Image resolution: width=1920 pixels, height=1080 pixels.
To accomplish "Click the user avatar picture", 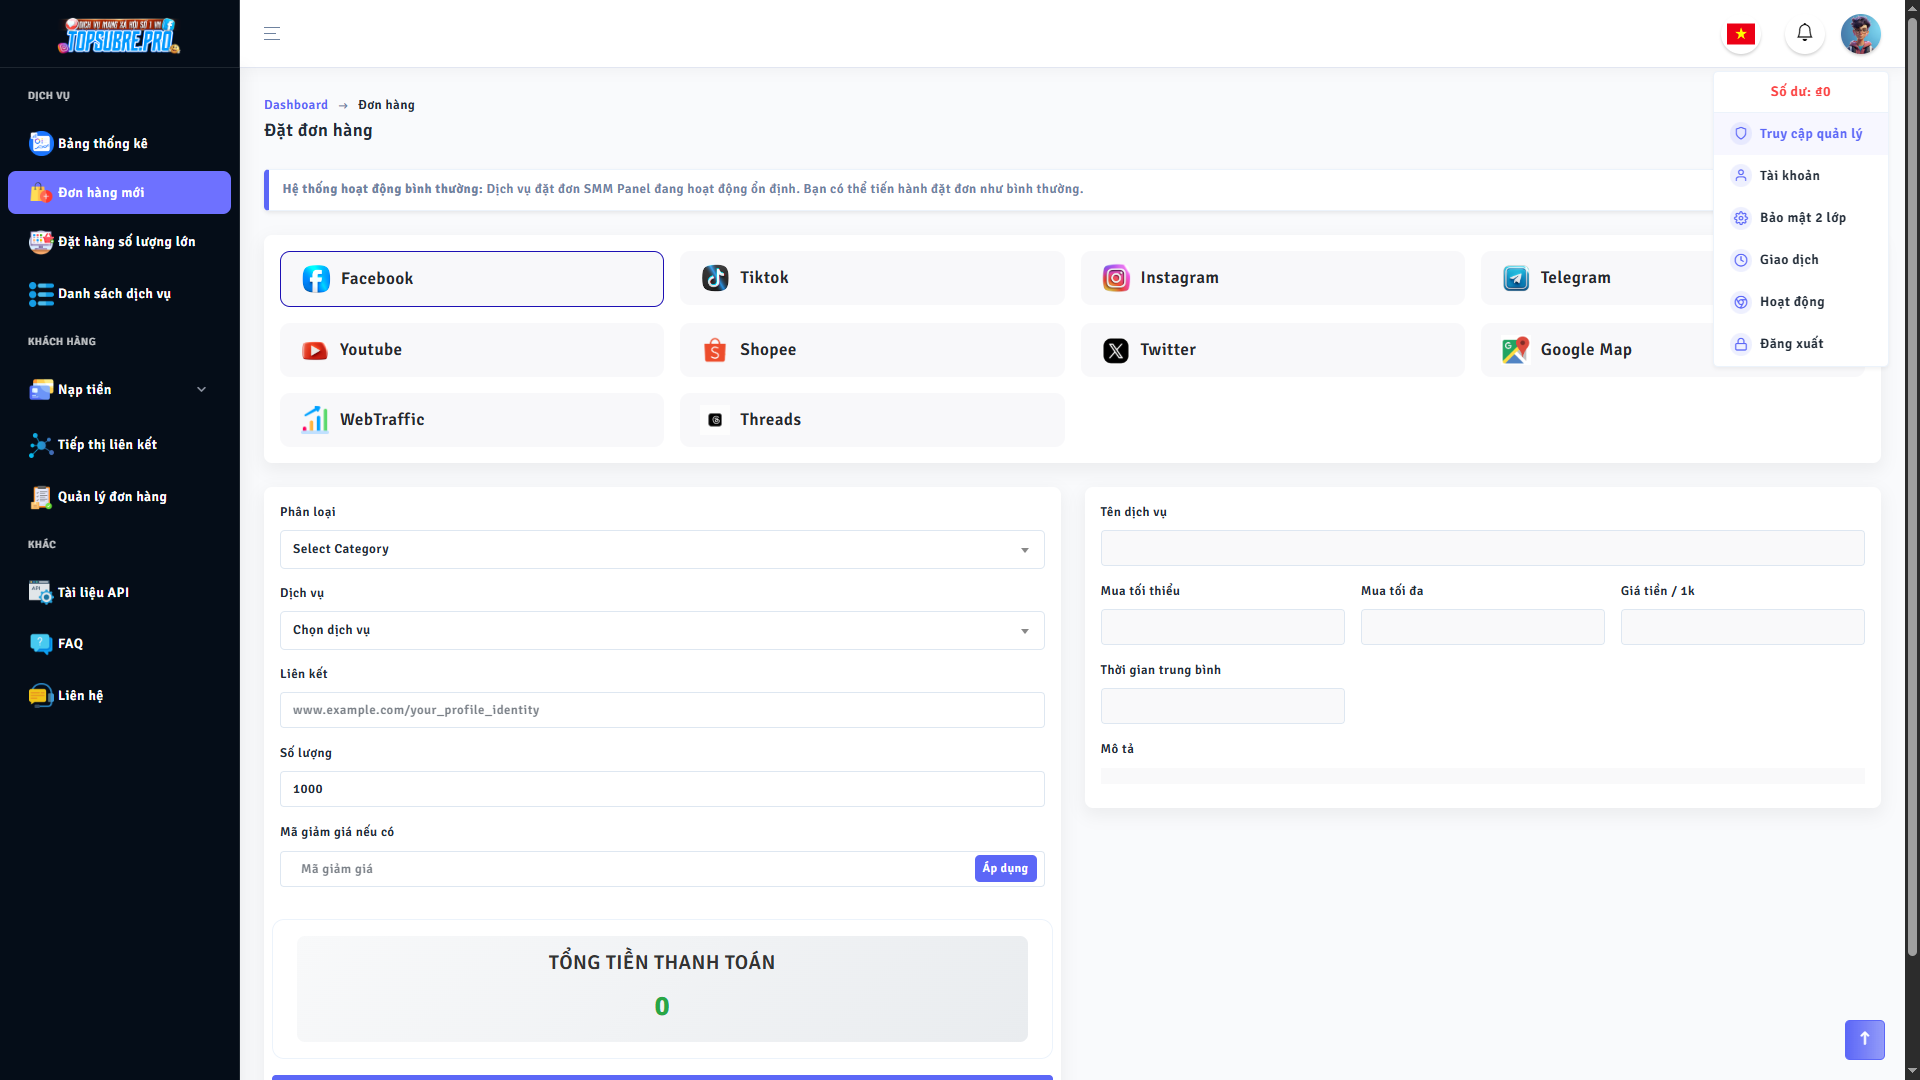I will pos(1860,34).
